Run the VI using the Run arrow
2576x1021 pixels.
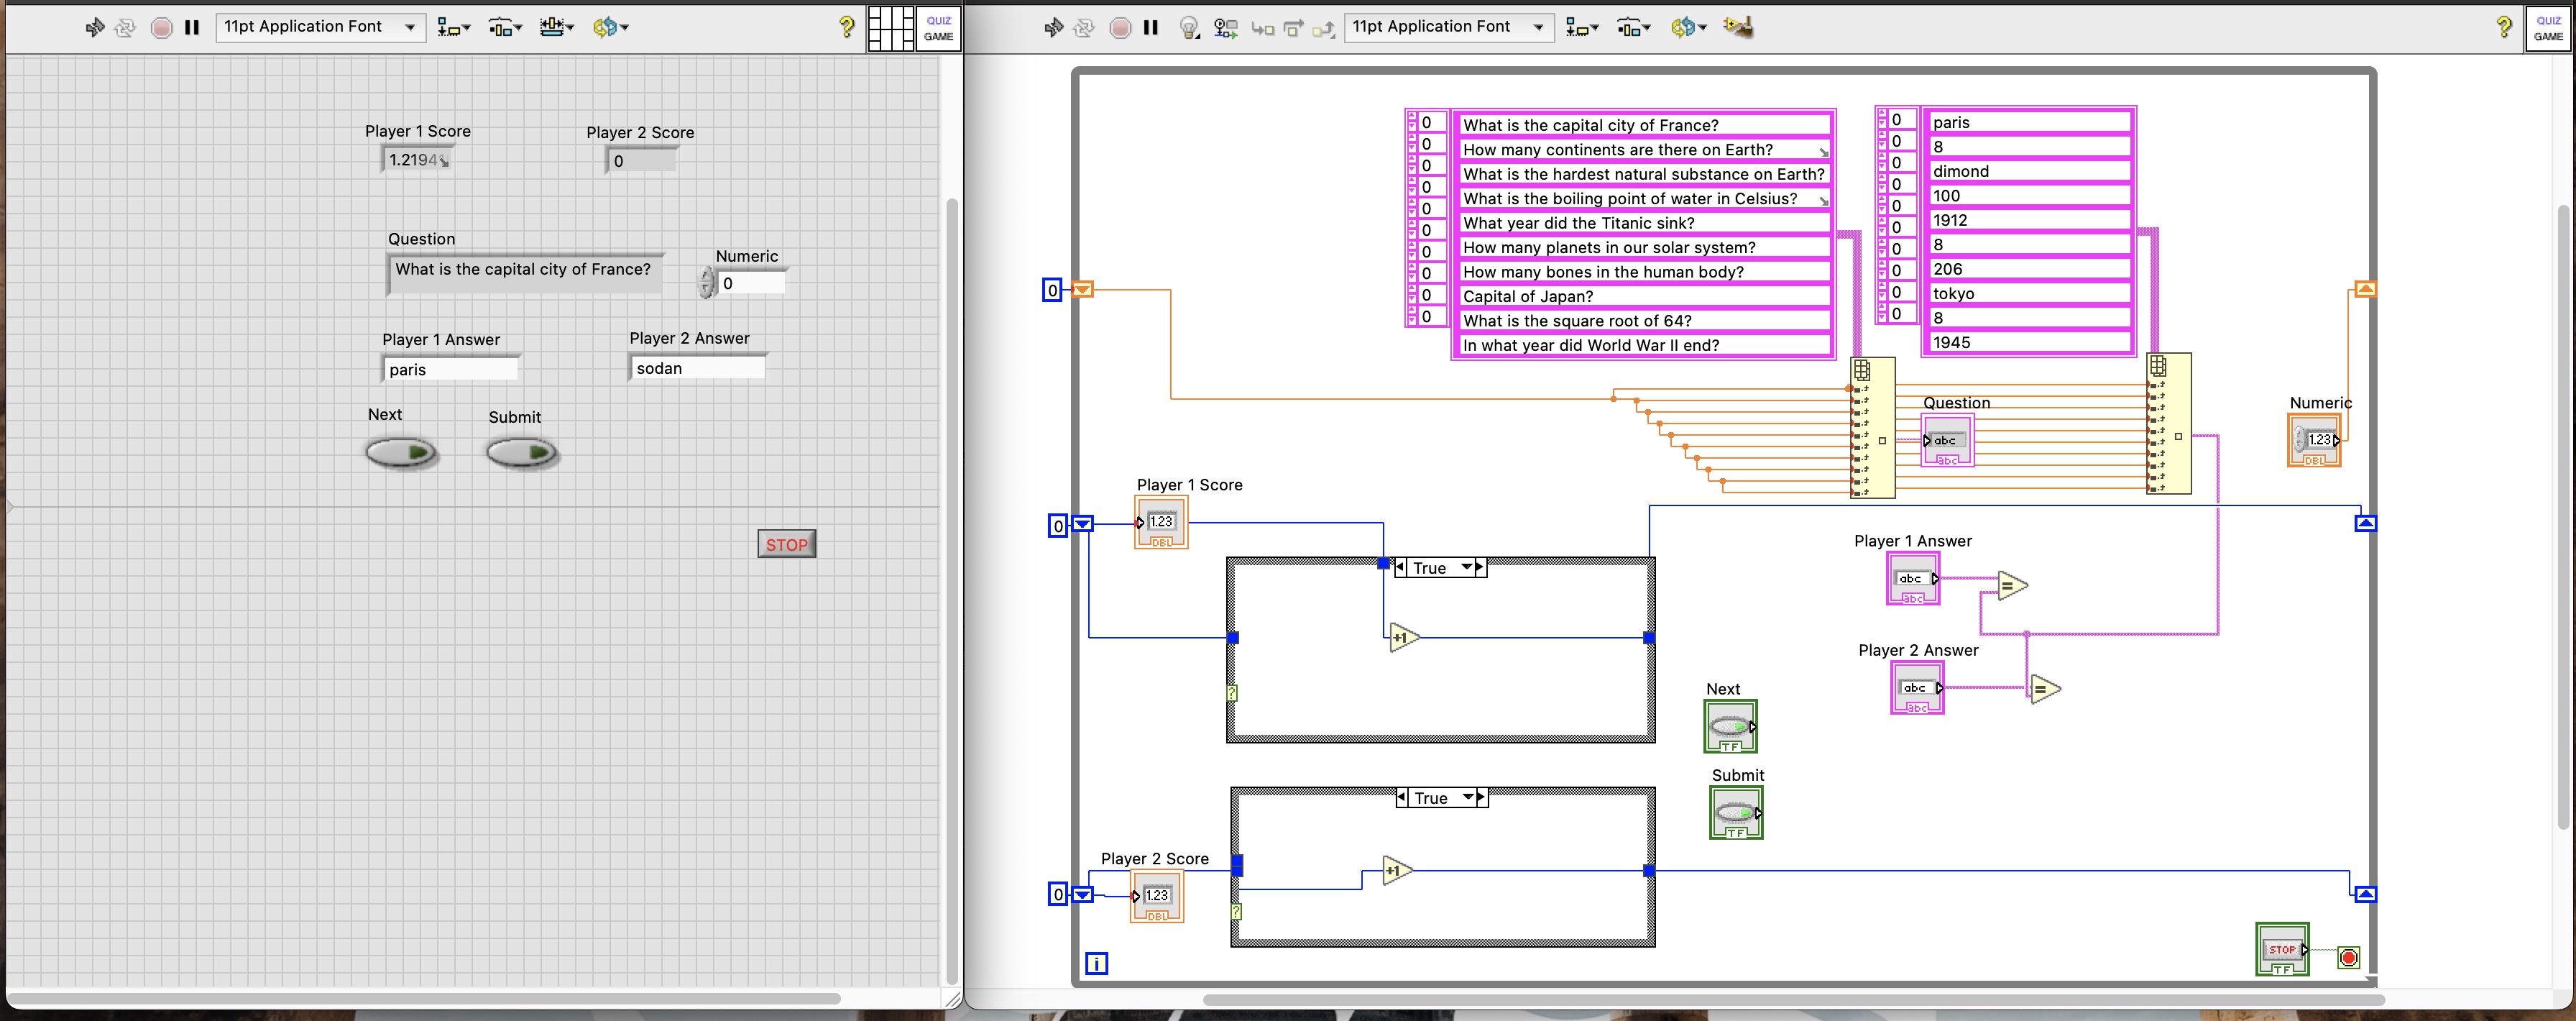click(x=95, y=27)
